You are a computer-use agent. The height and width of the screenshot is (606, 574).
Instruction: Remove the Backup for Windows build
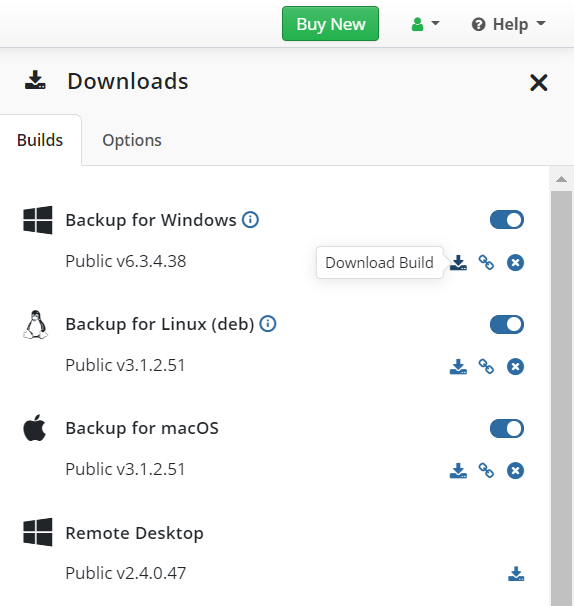tap(515, 262)
